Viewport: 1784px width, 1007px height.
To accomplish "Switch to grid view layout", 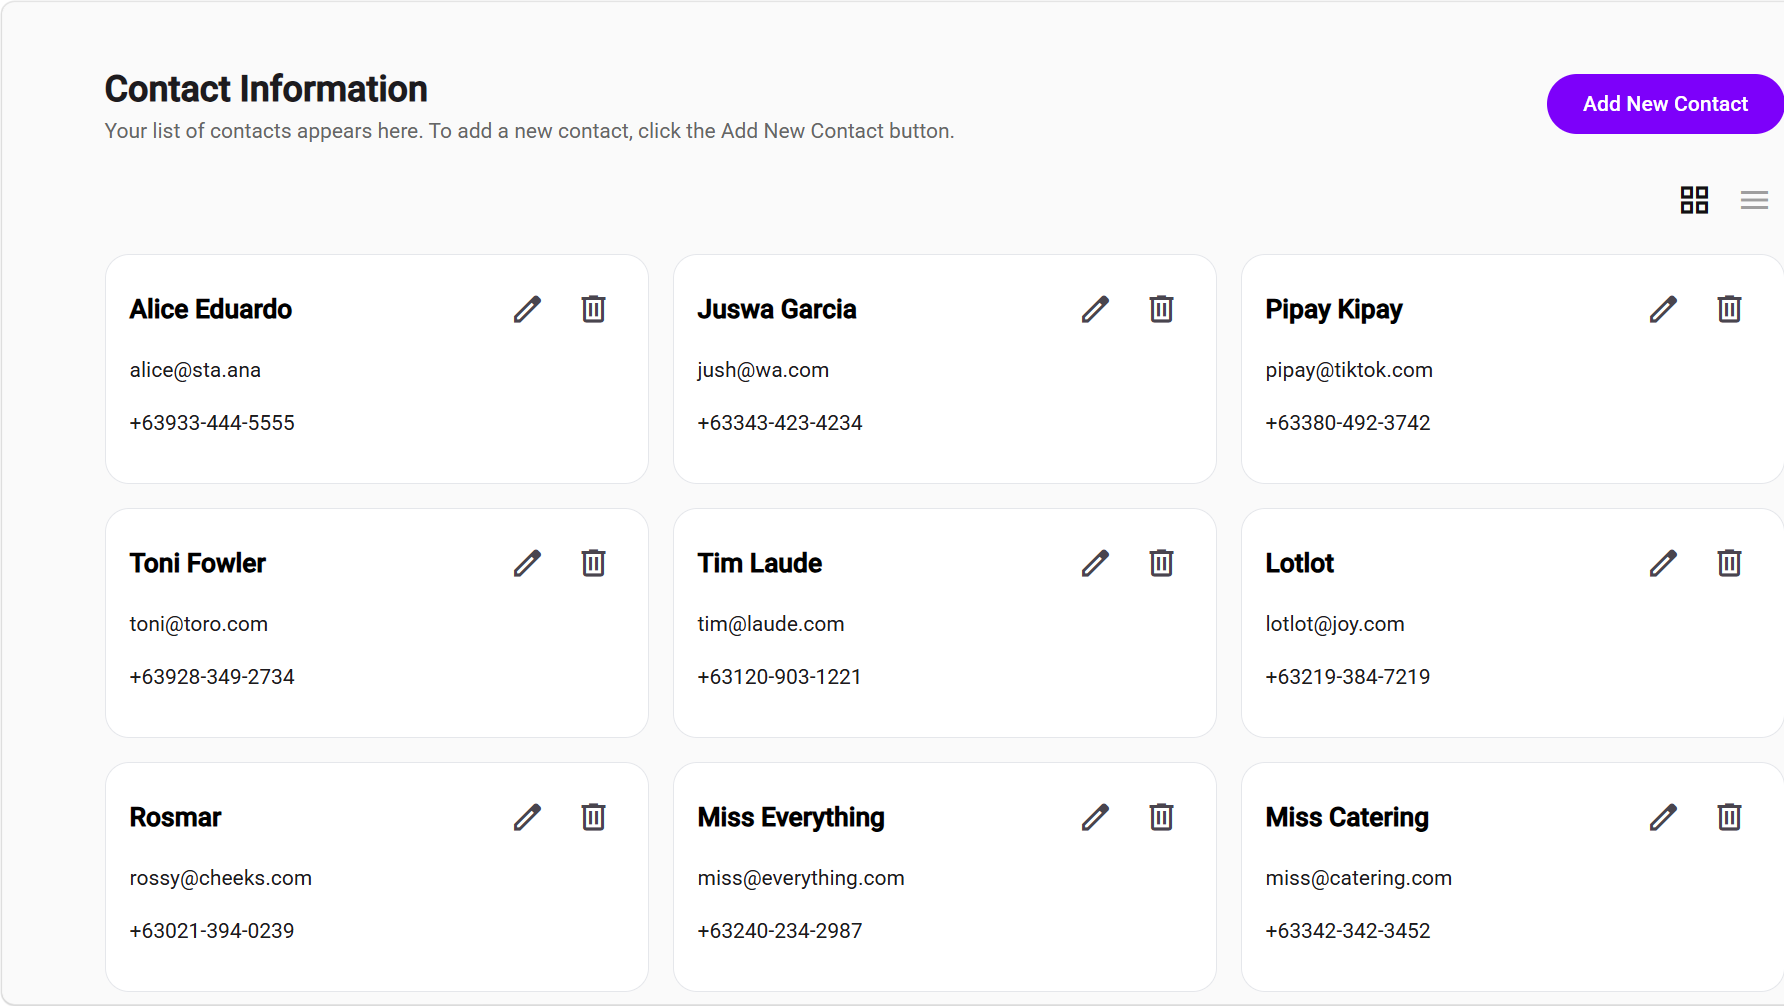I will coord(1694,200).
